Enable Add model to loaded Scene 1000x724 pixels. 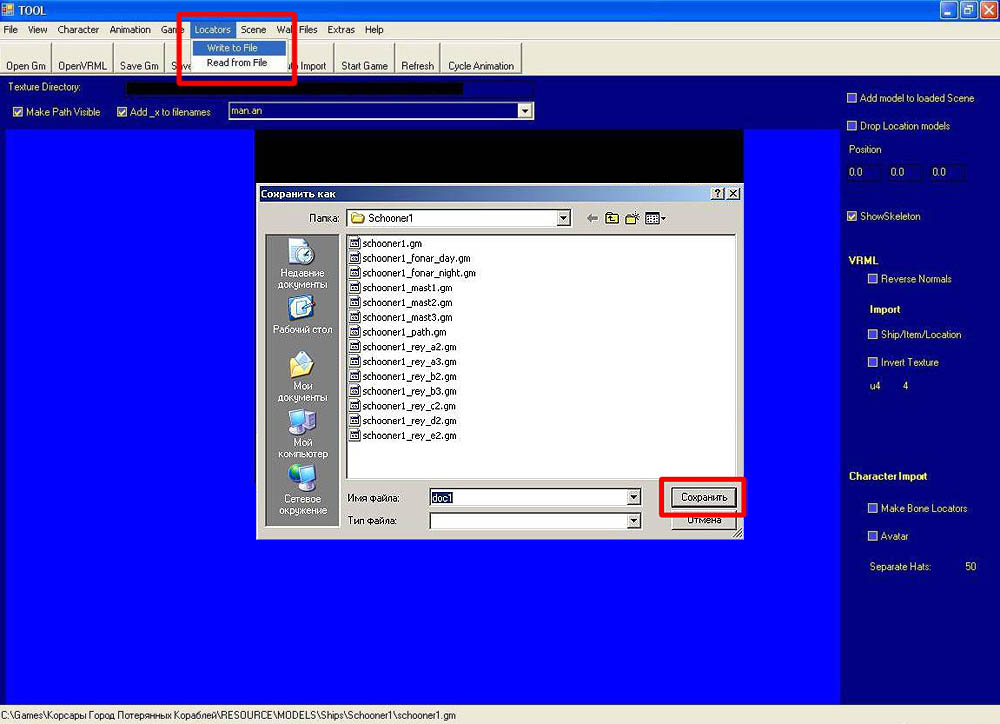(x=851, y=98)
